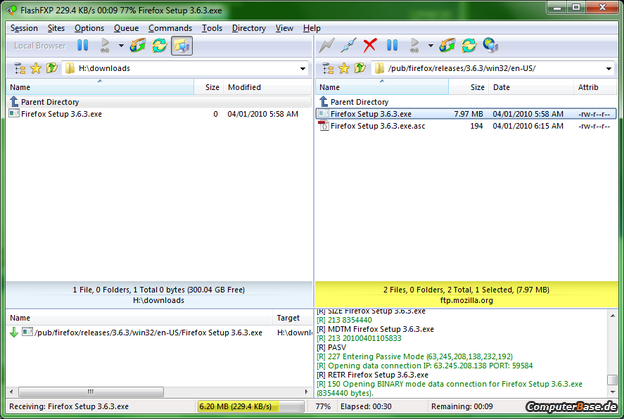
Task: Open local play button dropdown arrow
Action: coord(121,46)
